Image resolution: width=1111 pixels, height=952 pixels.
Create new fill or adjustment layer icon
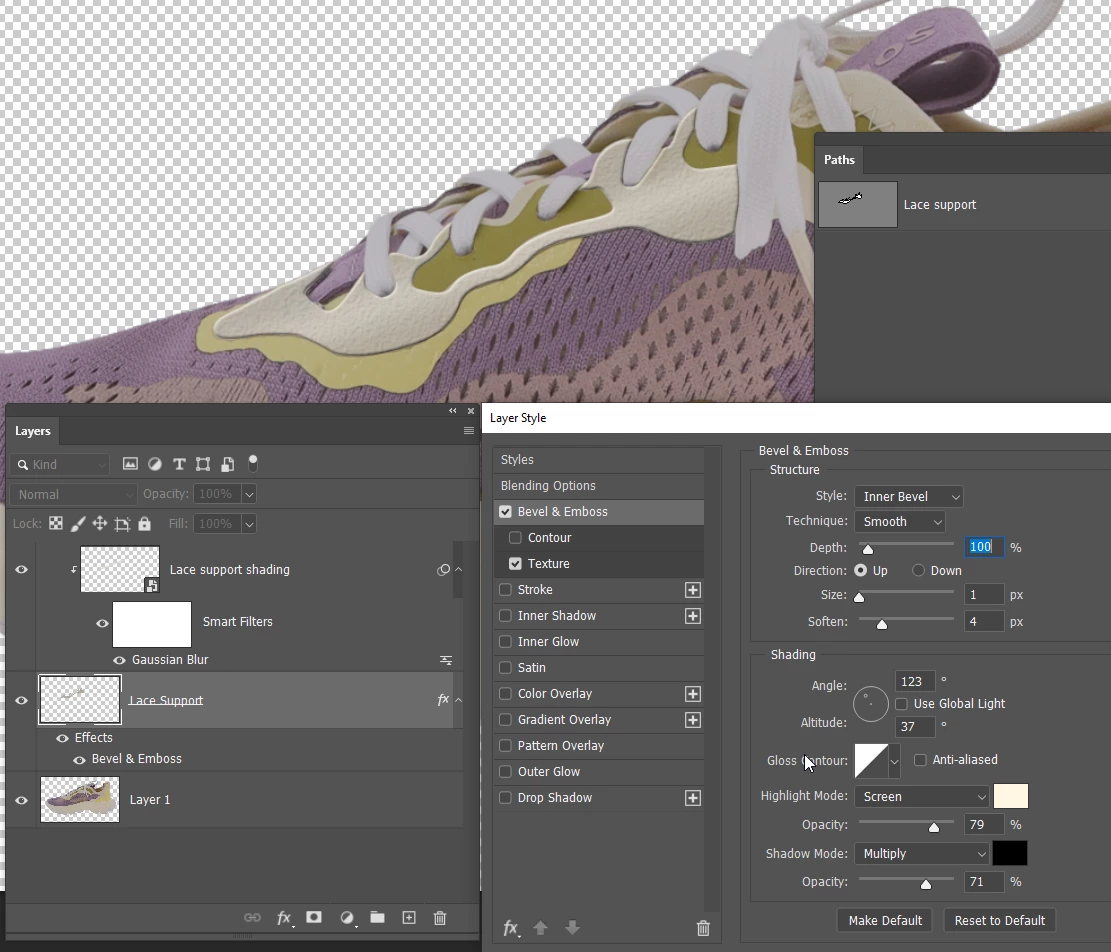pyautogui.click(x=347, y=917)
